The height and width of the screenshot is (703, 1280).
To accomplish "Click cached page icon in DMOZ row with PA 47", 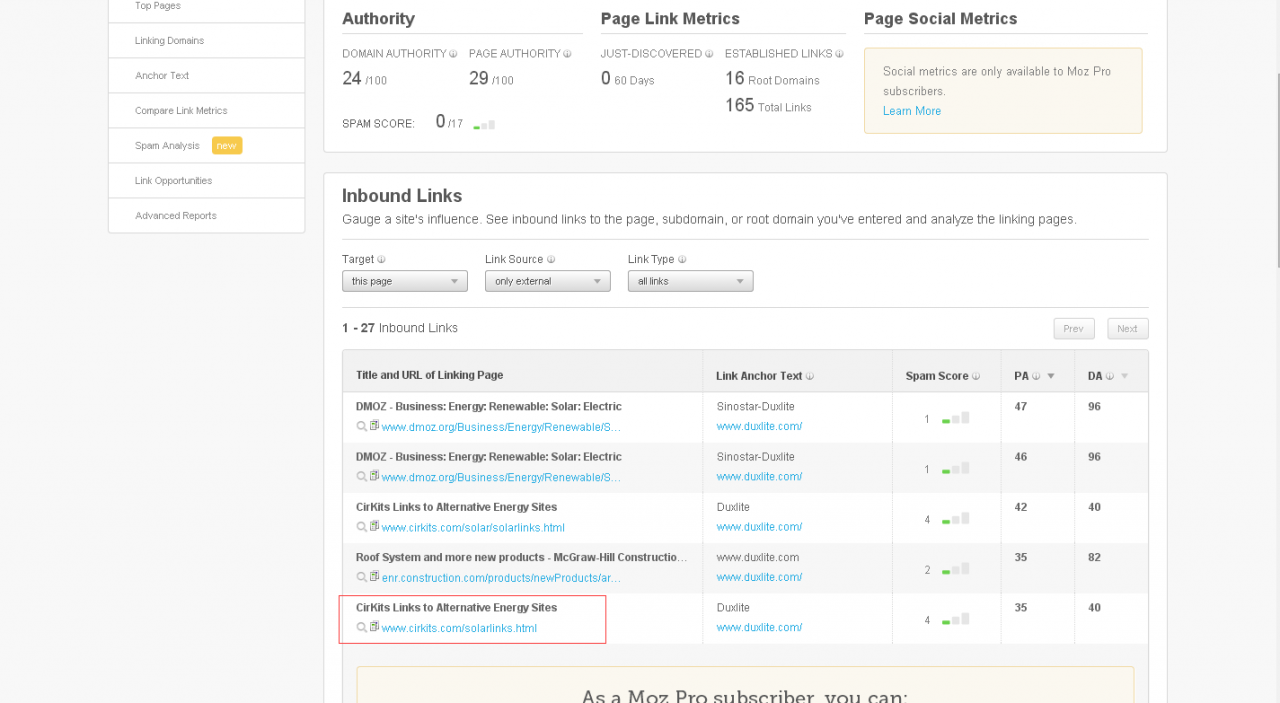I will (375, 426).
